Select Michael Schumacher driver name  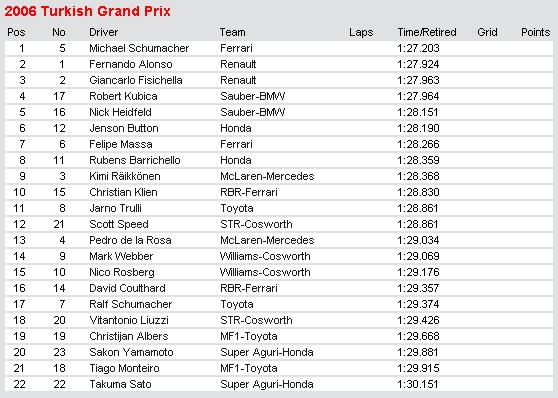pyautogui.click(x=139, y=48)
